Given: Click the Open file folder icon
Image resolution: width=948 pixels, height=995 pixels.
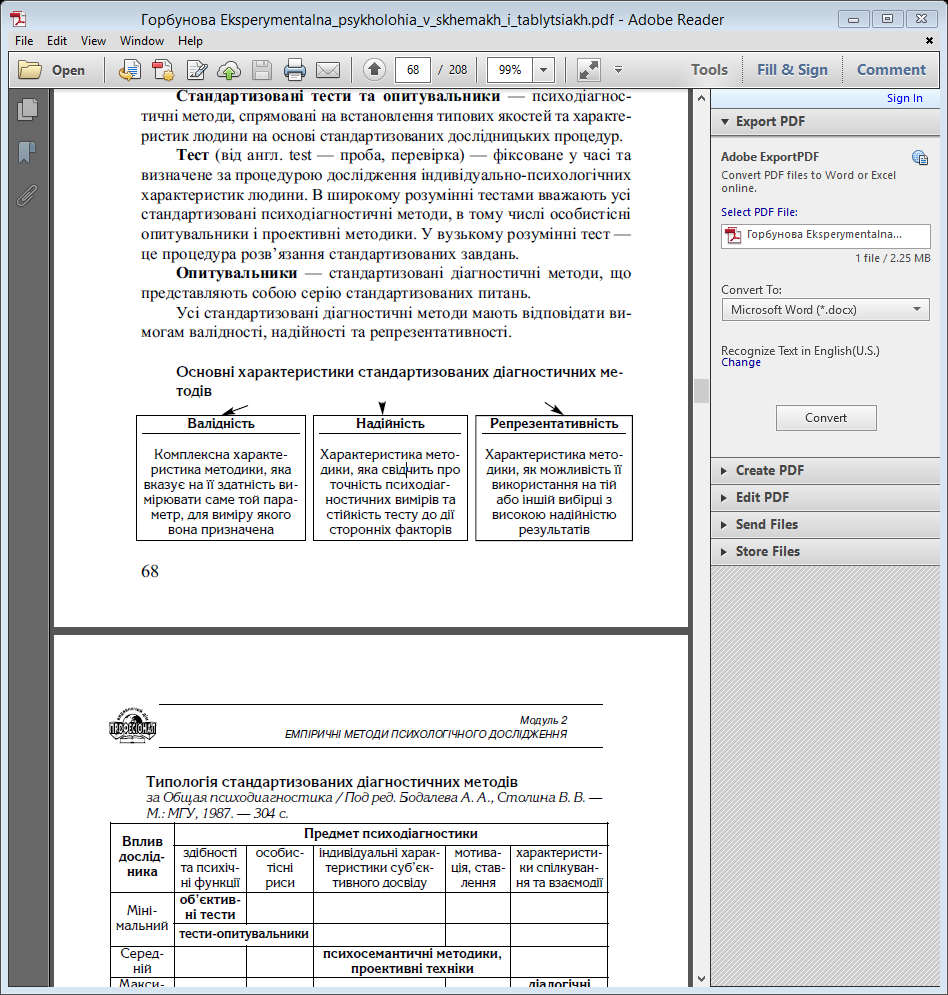Looking at the screenshot, I should tap(30, 70).
